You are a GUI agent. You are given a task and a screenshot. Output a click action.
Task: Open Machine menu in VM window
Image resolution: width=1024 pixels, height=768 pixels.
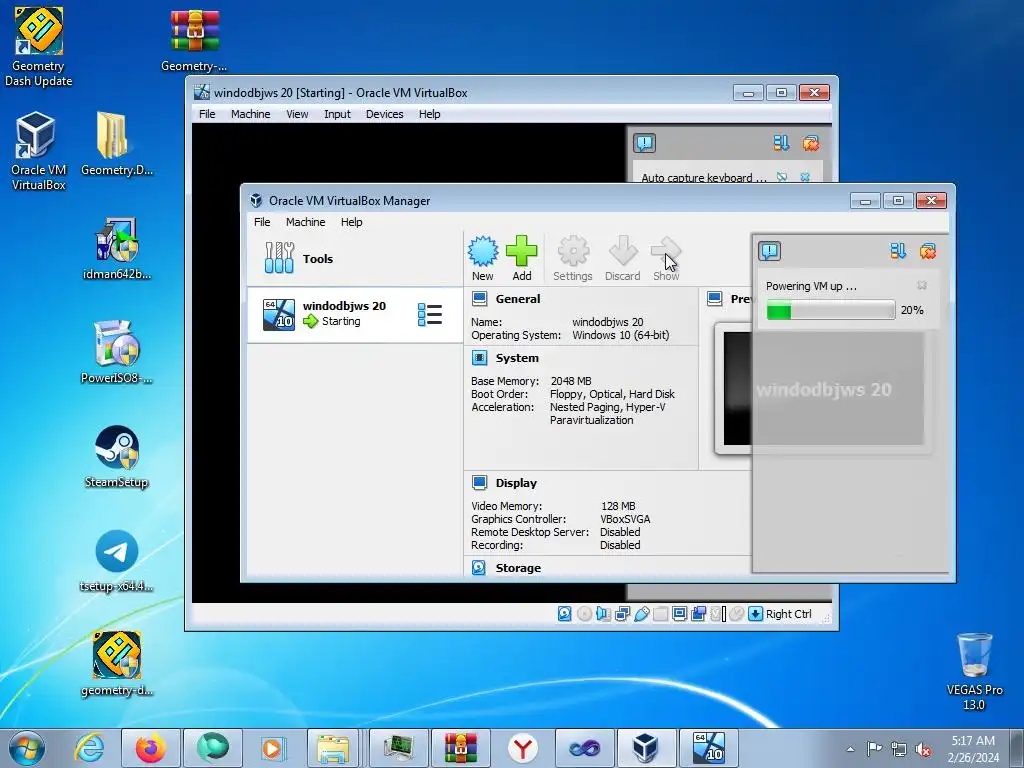point(251,114)
